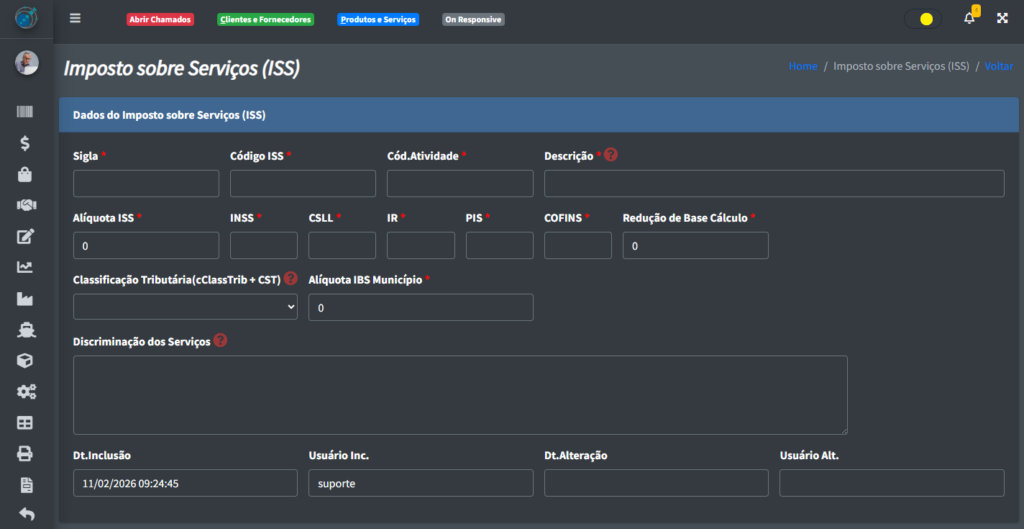Enter fullscreen with the expand arrows icon
This screenshot has height=529, width=1024.
pos(1002,18)
